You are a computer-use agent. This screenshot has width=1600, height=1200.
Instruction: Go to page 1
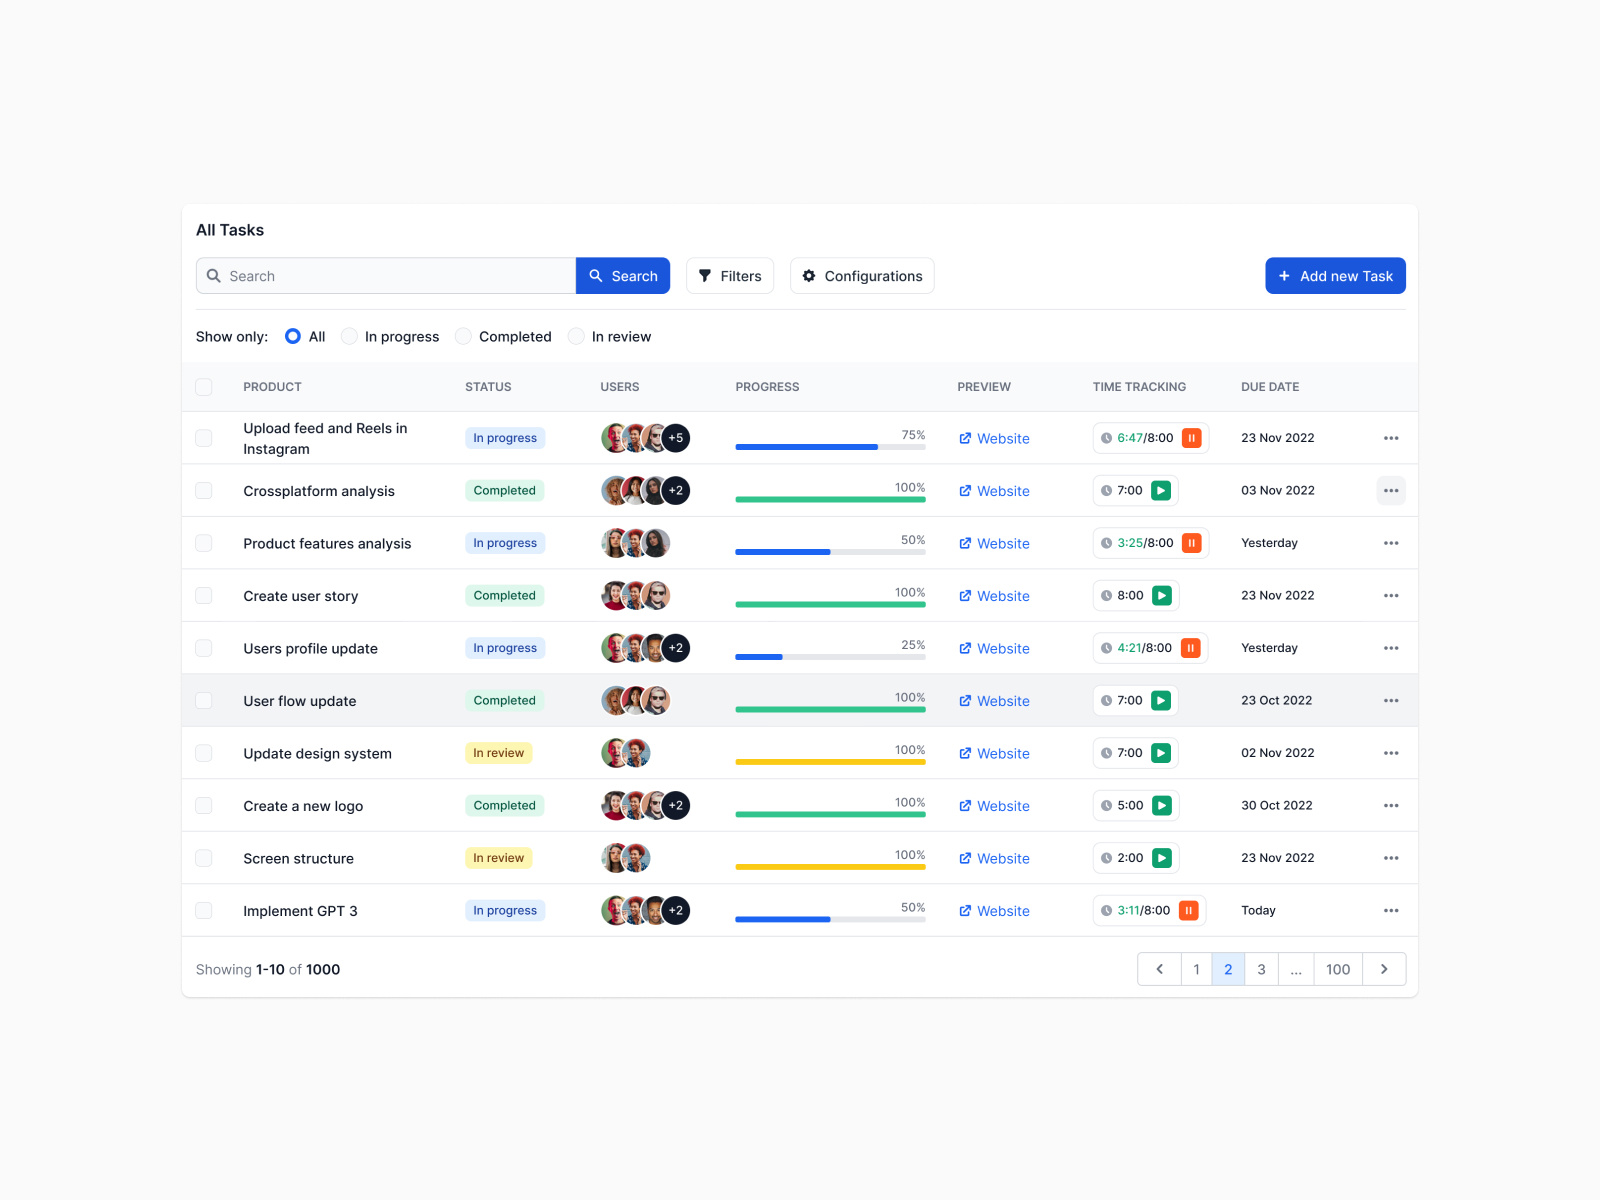tap(1196, 969)
